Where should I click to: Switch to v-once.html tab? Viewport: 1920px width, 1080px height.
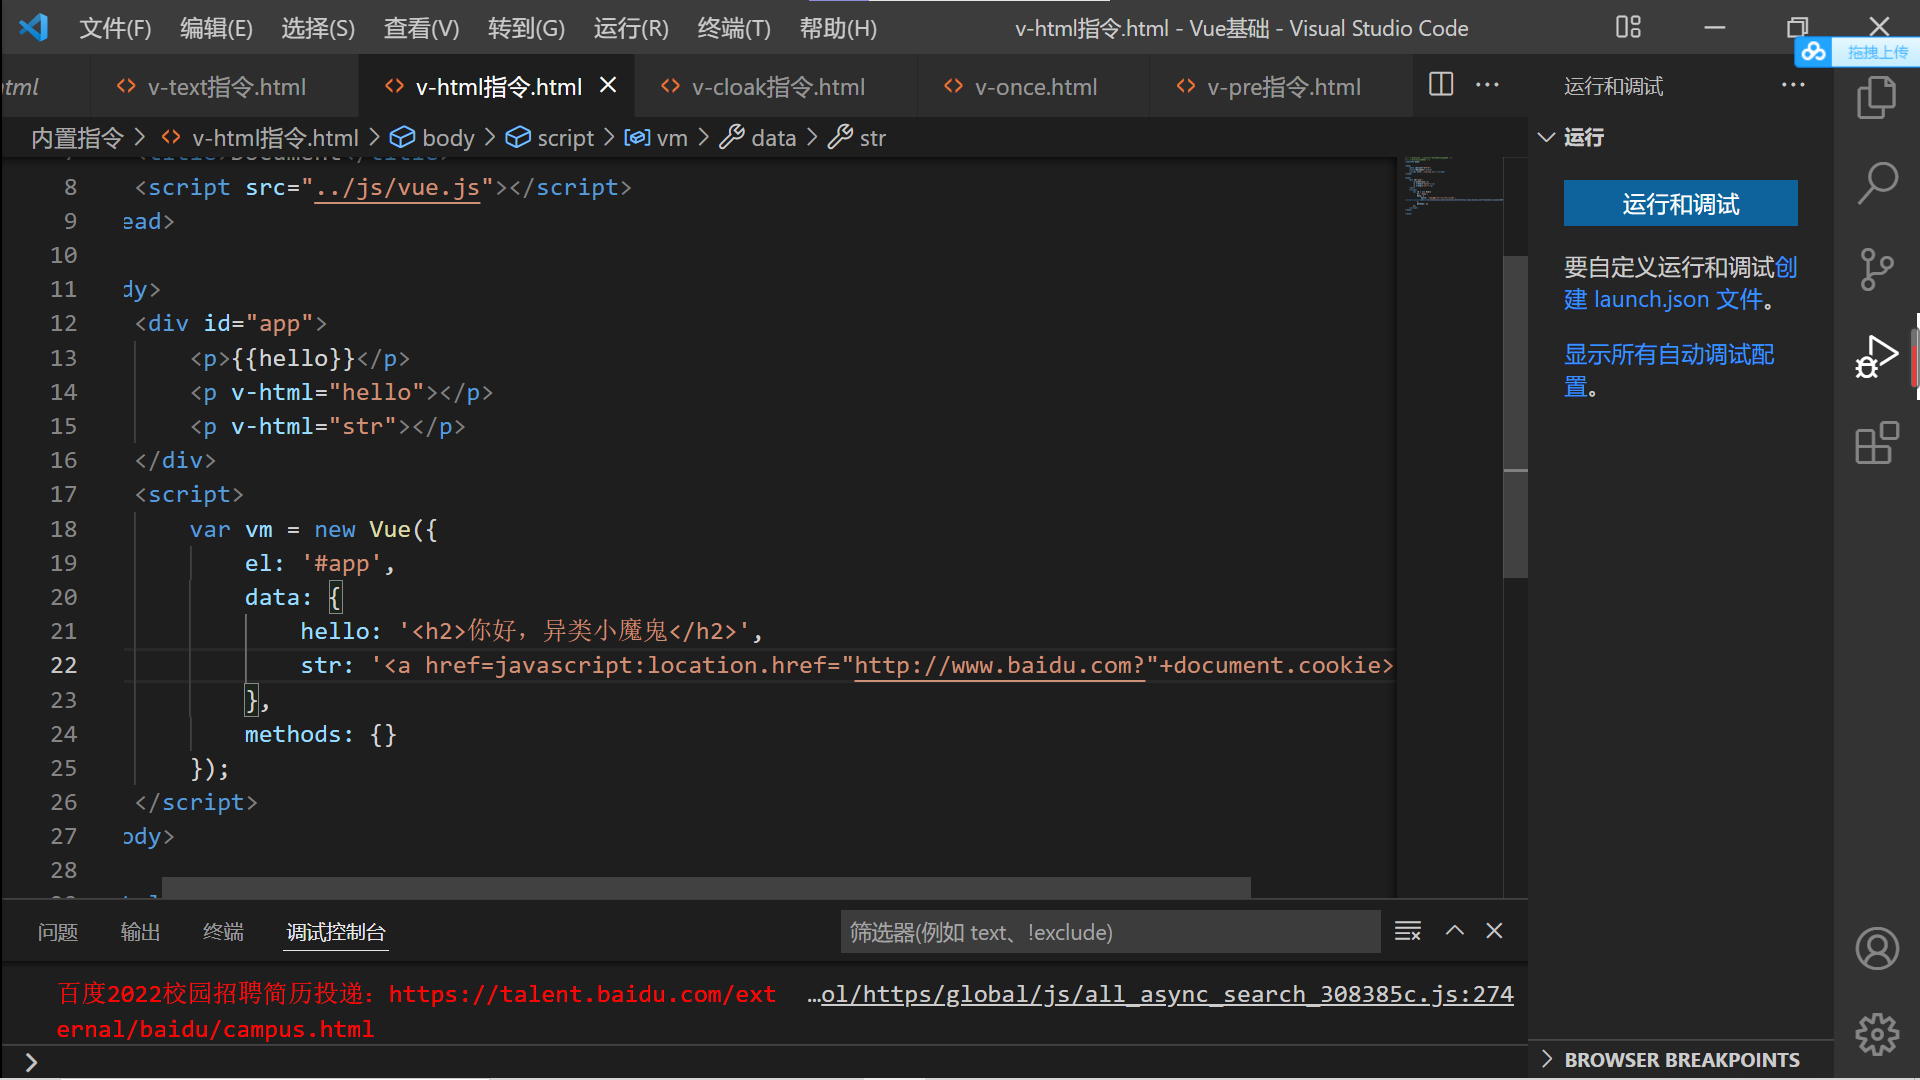pyautogui.click(x=1035, y=87)
